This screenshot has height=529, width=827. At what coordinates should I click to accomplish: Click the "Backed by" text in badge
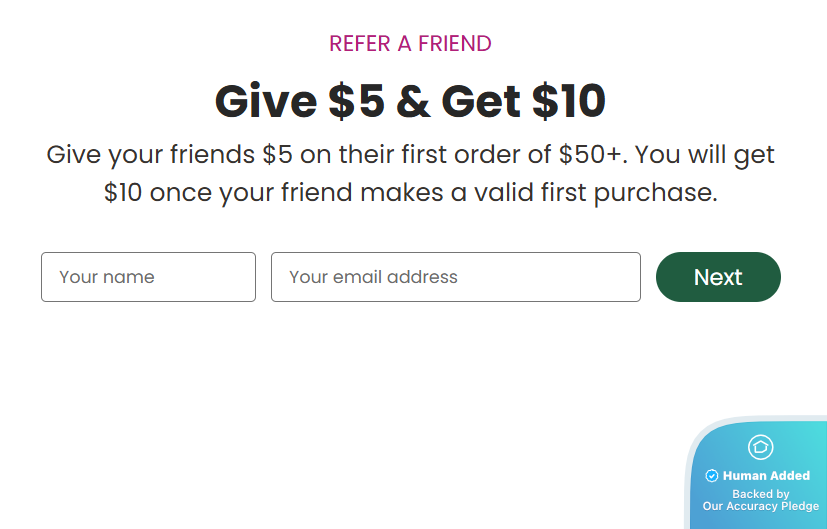[760, 494]
